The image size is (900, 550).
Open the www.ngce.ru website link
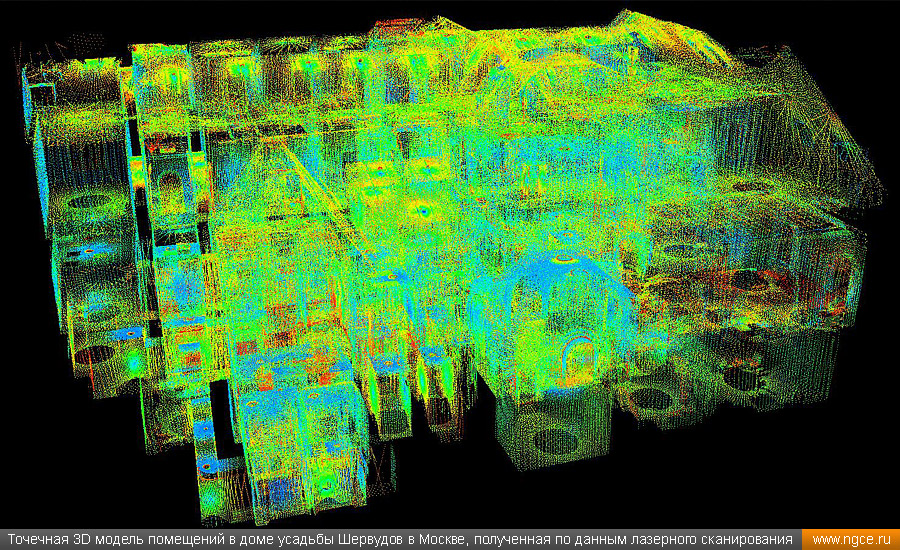click(x=851, y=540)
